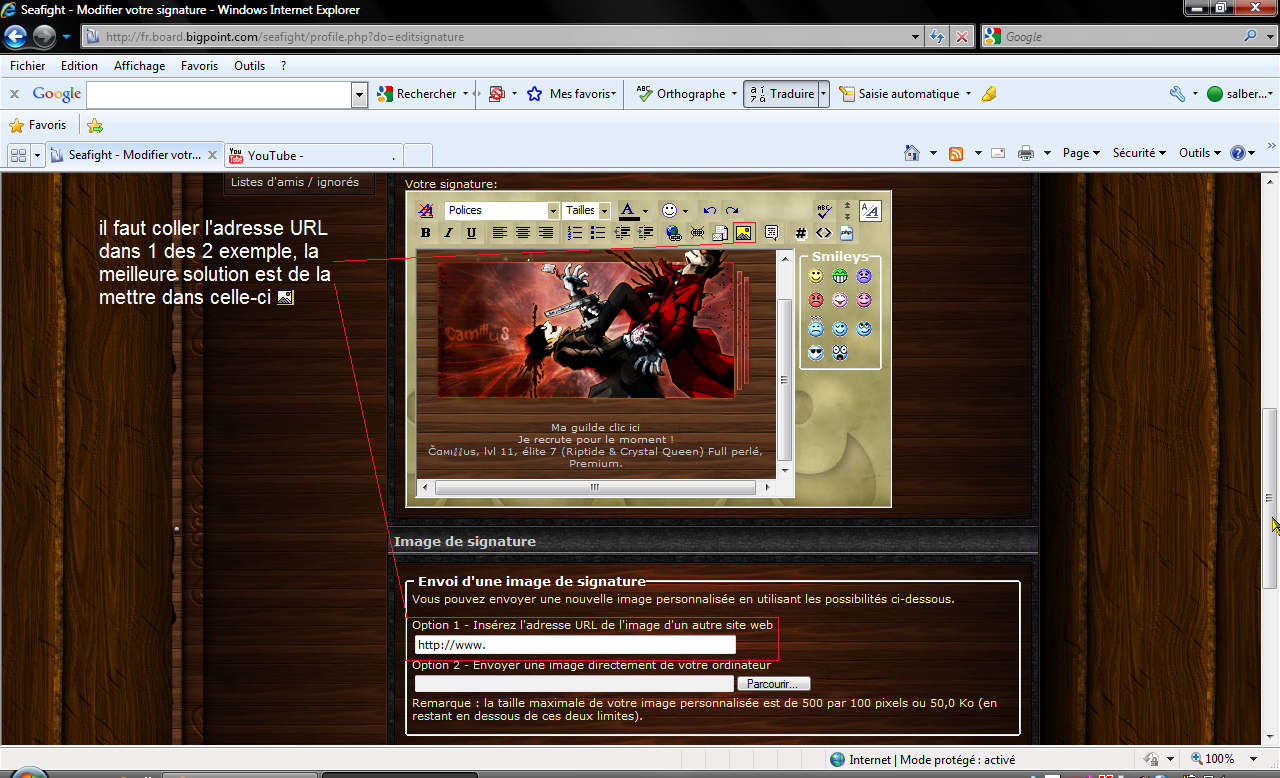This screenshot has width=1280, height=778.
Task: Click the Favoris star button
Action: pyautogui.click(x=38, y=125)
